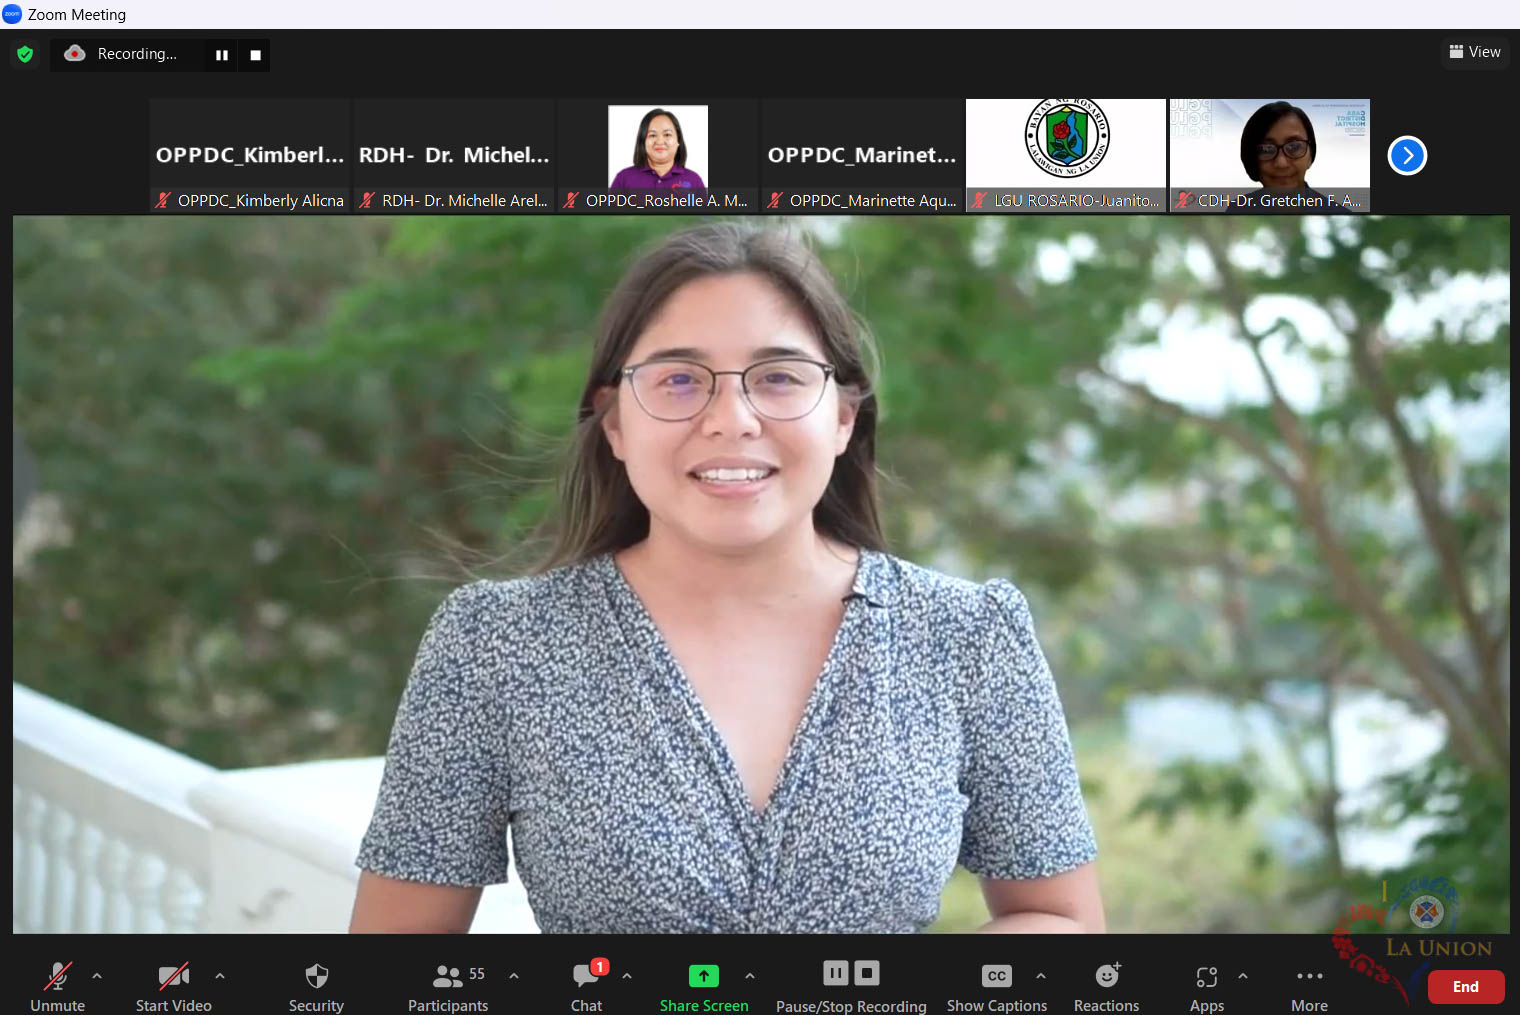Open Reactions picker
Image resolution: width=1520 pixels, height=1015 pixels.
(1107, 987)
